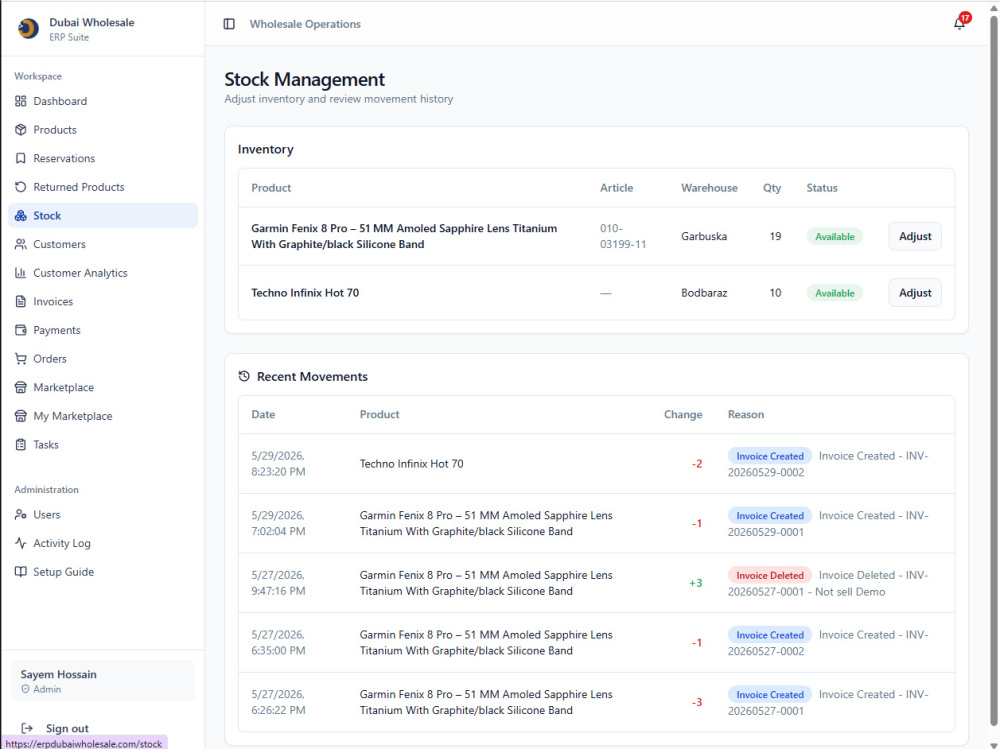The width and height of the screenshot is (1000, 749).
Task: Click the Dashboard grid icon
Action: [x=21, y=101]
